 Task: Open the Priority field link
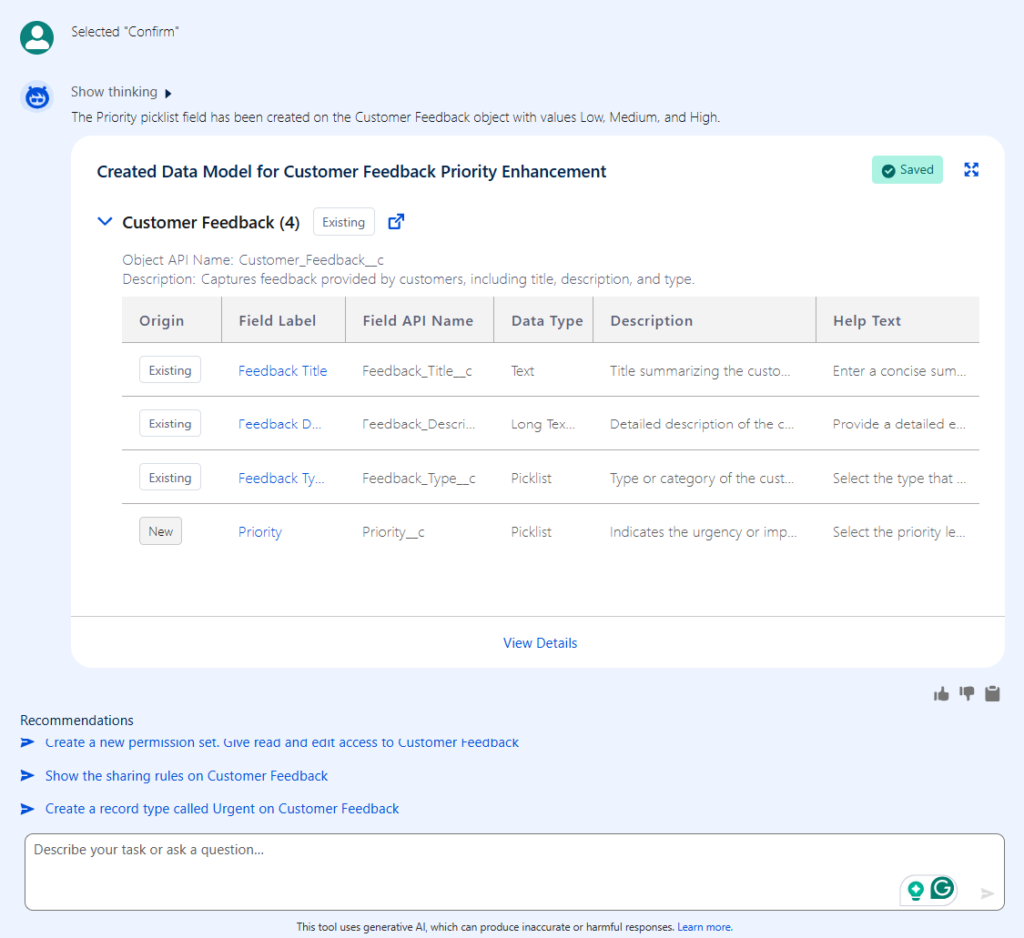[x=260, y=532]
